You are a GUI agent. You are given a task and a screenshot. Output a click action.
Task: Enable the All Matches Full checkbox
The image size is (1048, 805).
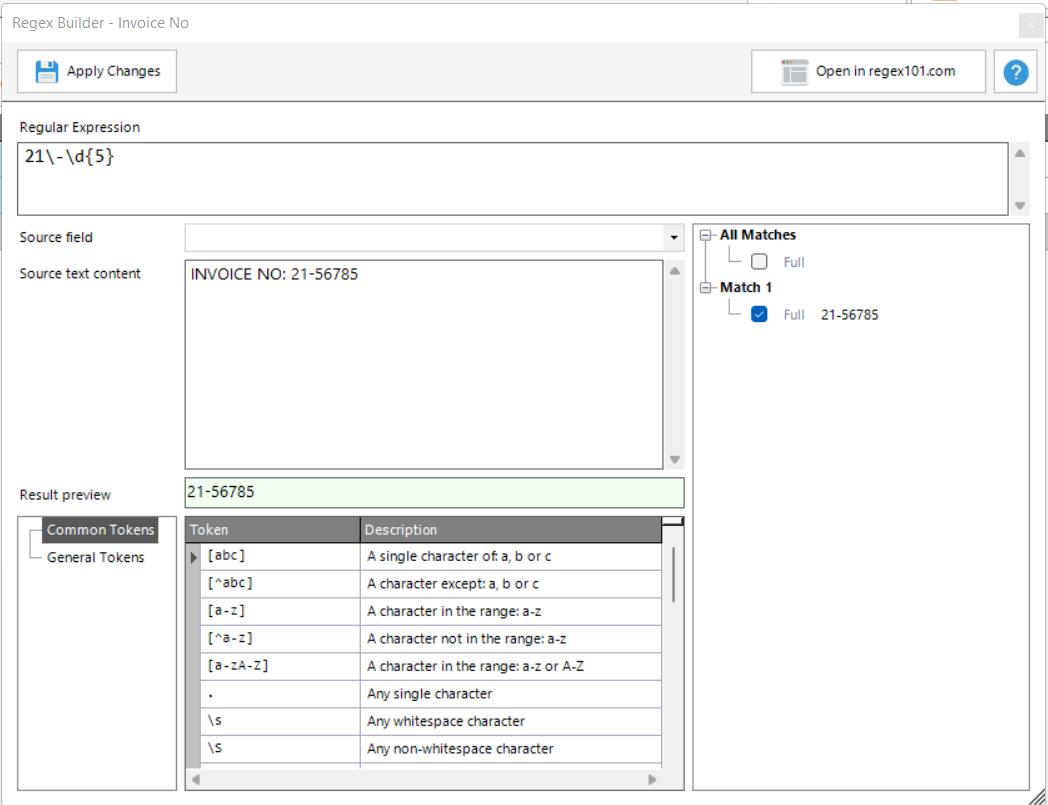[x=759, y=262]
